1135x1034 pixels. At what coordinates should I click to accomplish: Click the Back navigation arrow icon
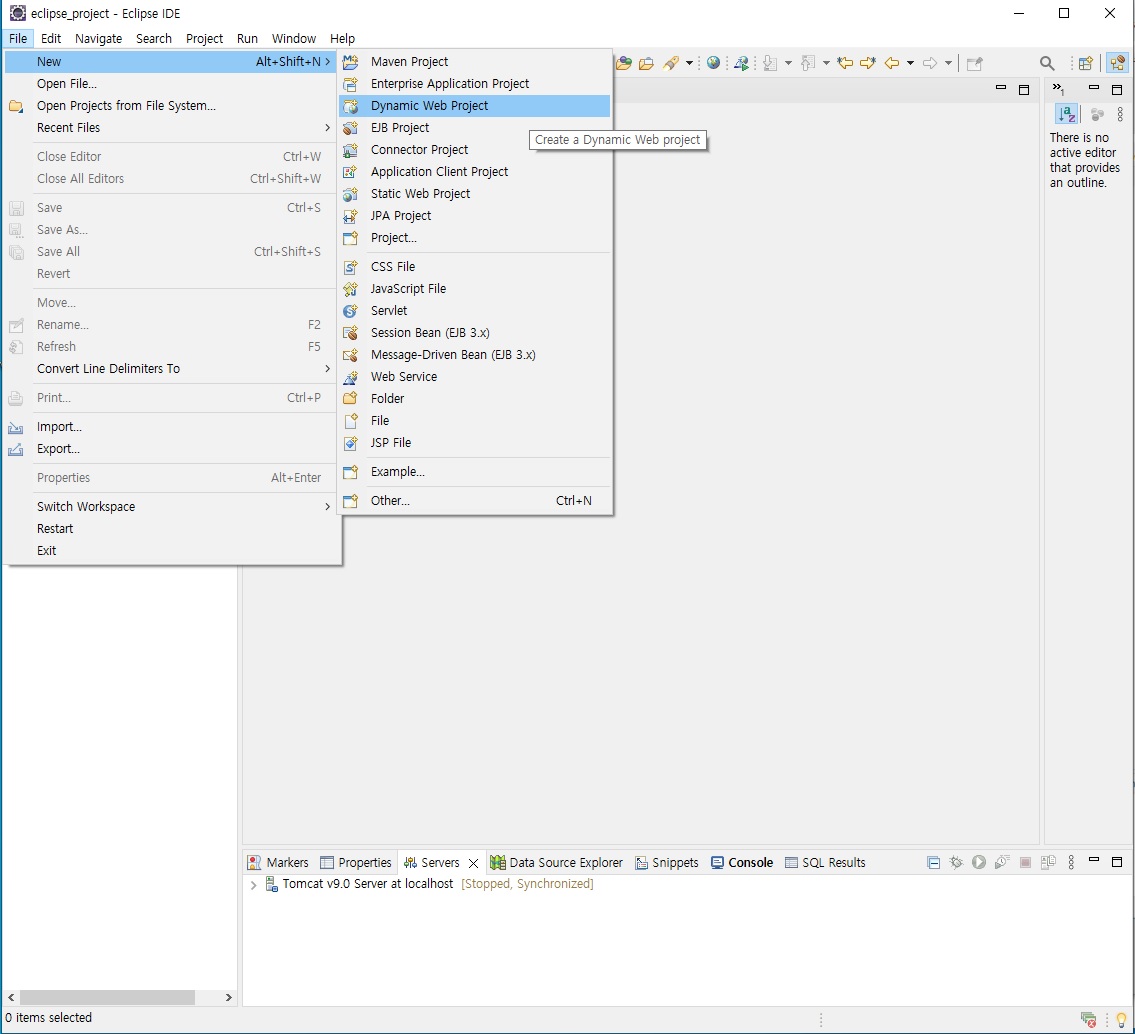tap(892, 64)
